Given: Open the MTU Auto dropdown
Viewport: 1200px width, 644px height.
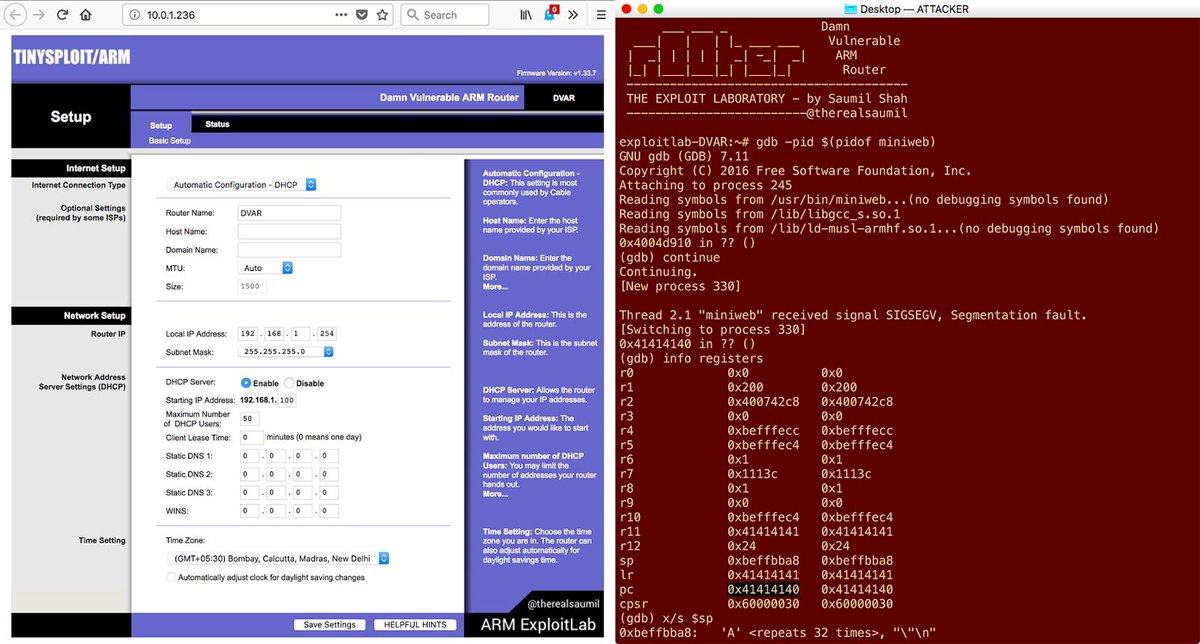Looking at the screenshot, I should [266, 268].
